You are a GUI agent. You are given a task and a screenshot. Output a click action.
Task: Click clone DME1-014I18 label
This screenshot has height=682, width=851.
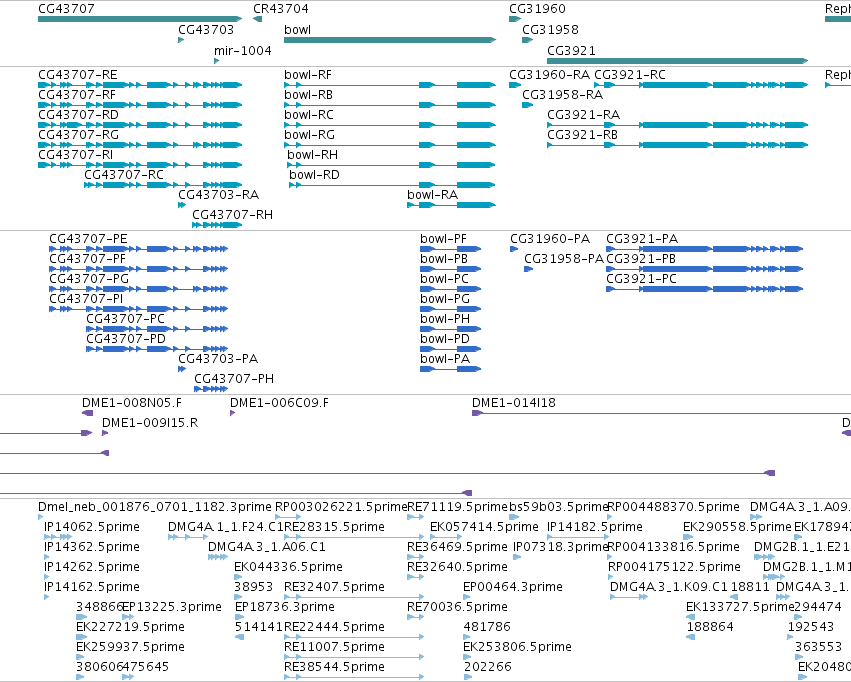tap(514, 403)
